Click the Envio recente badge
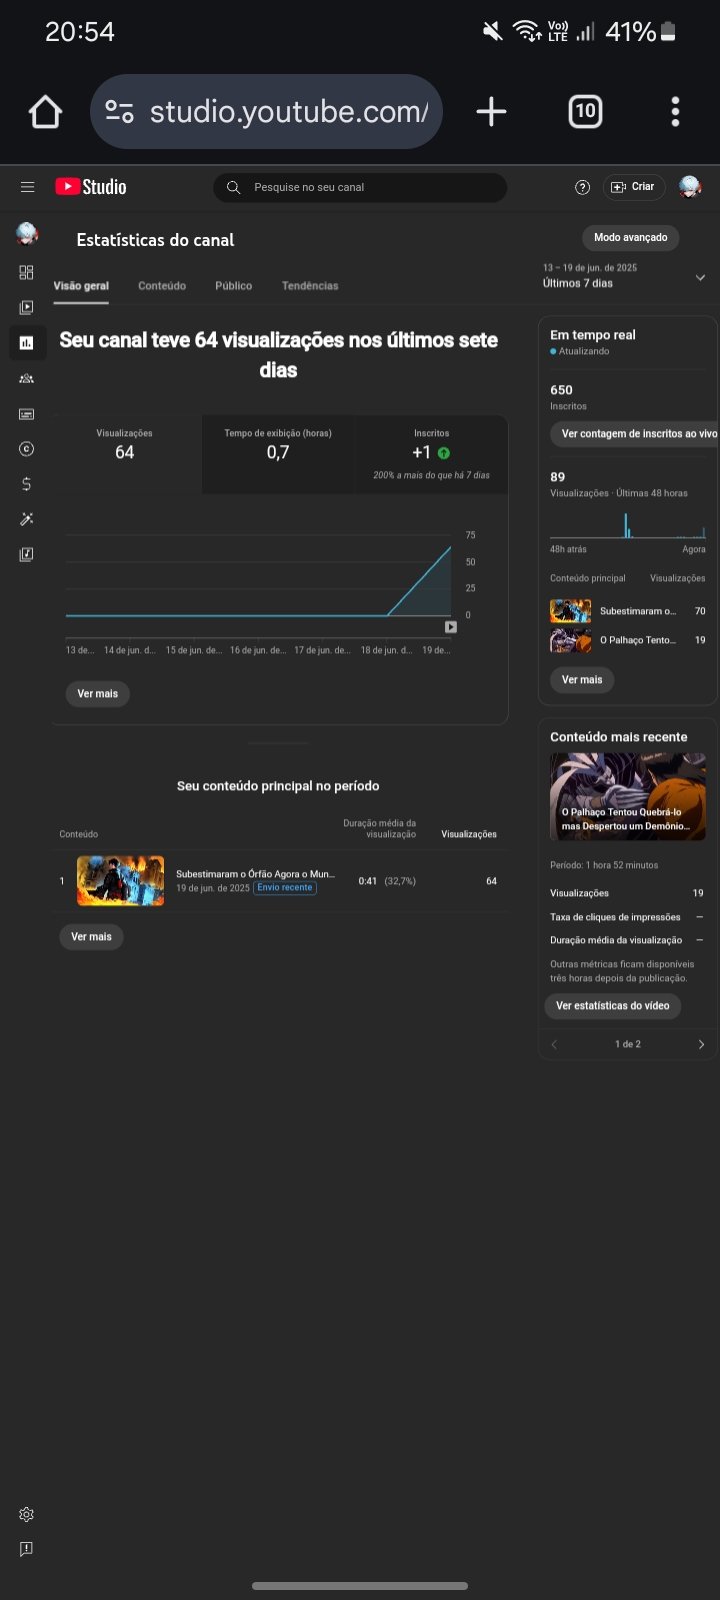The image size is (720, 1600). coord(285,888)
